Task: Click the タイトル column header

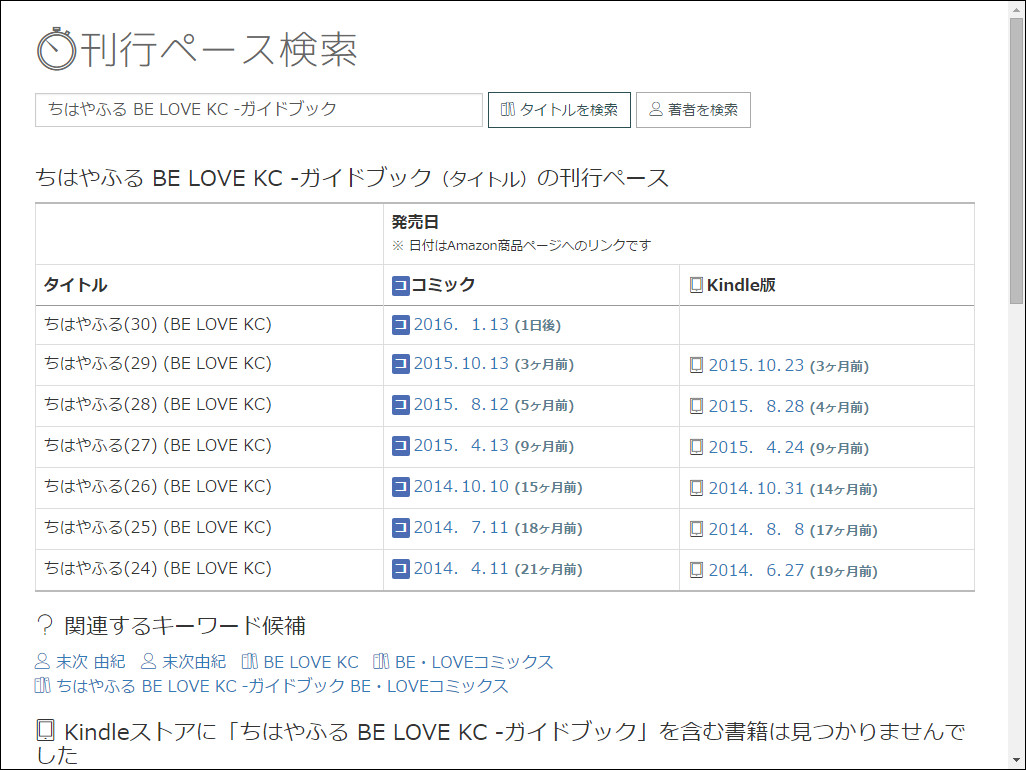Action: (x=75, y=285)
